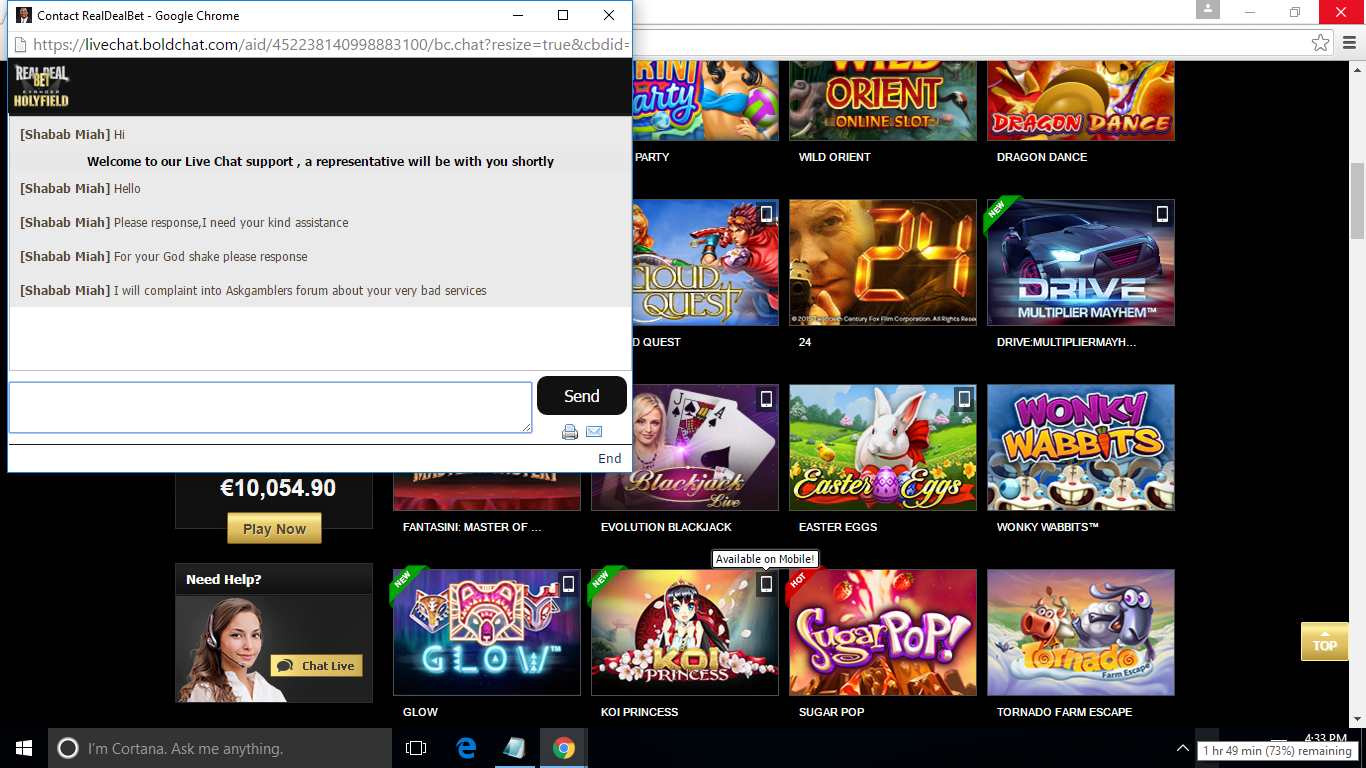1366x768 pixels.
Task: Click the chat popup address bar URL
Action: tap(331, 44)
